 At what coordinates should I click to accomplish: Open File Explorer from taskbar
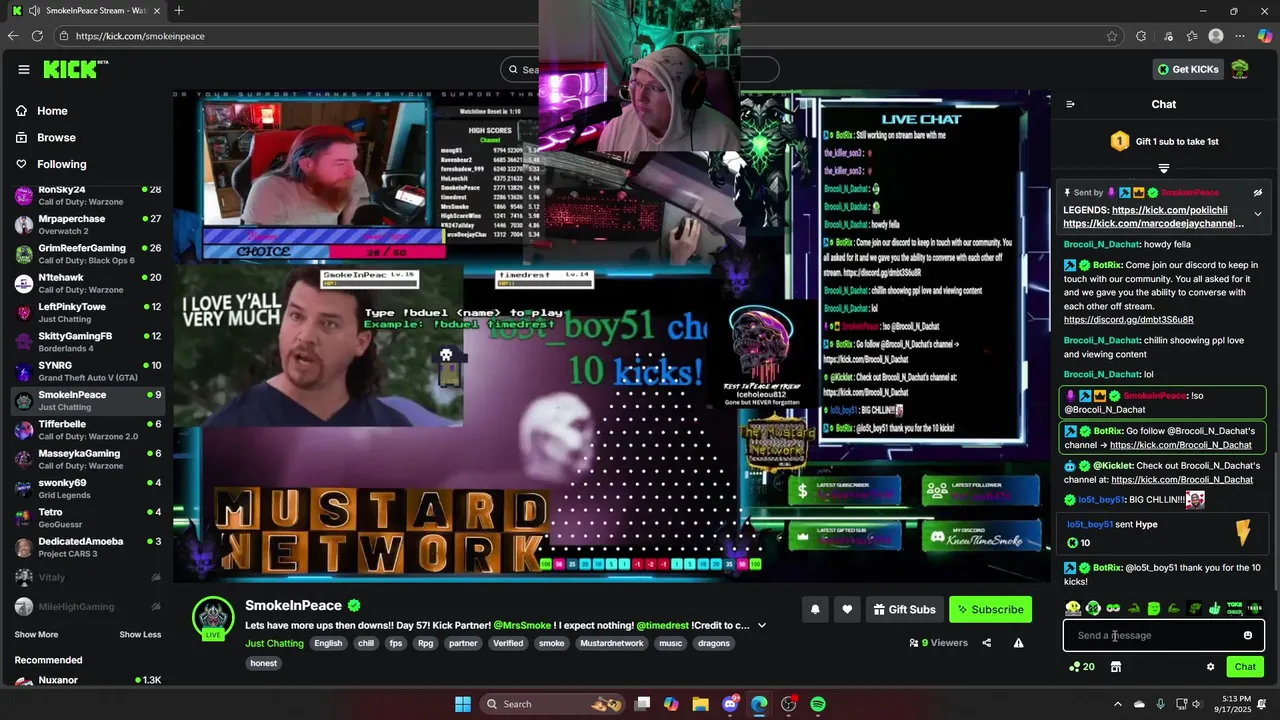pos(701,704)
